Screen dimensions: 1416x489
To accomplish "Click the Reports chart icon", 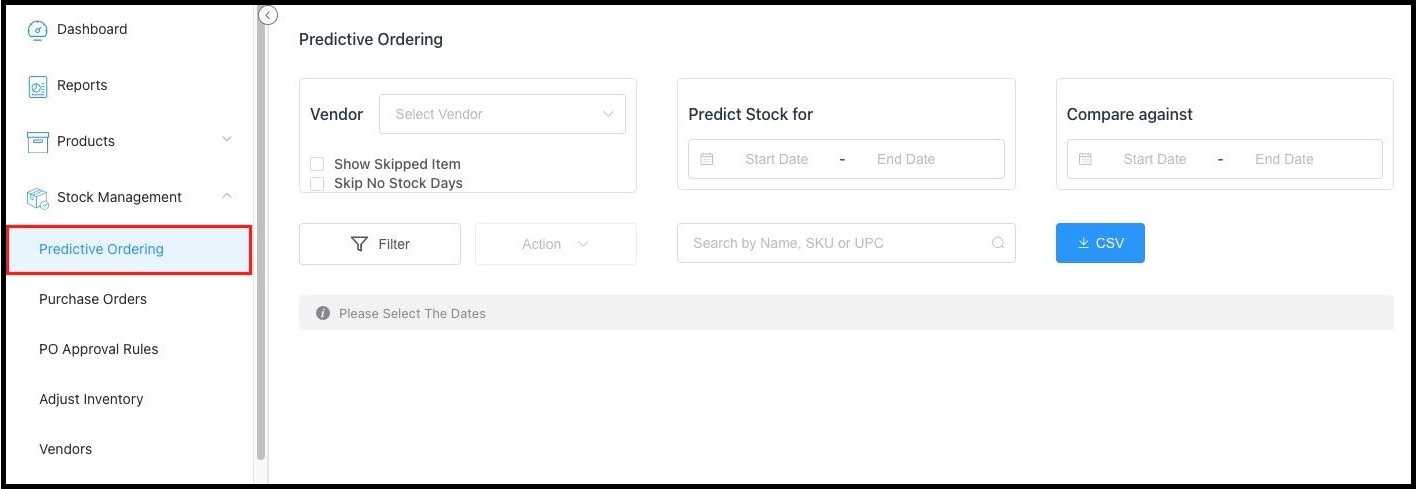I will pos(37,86).
